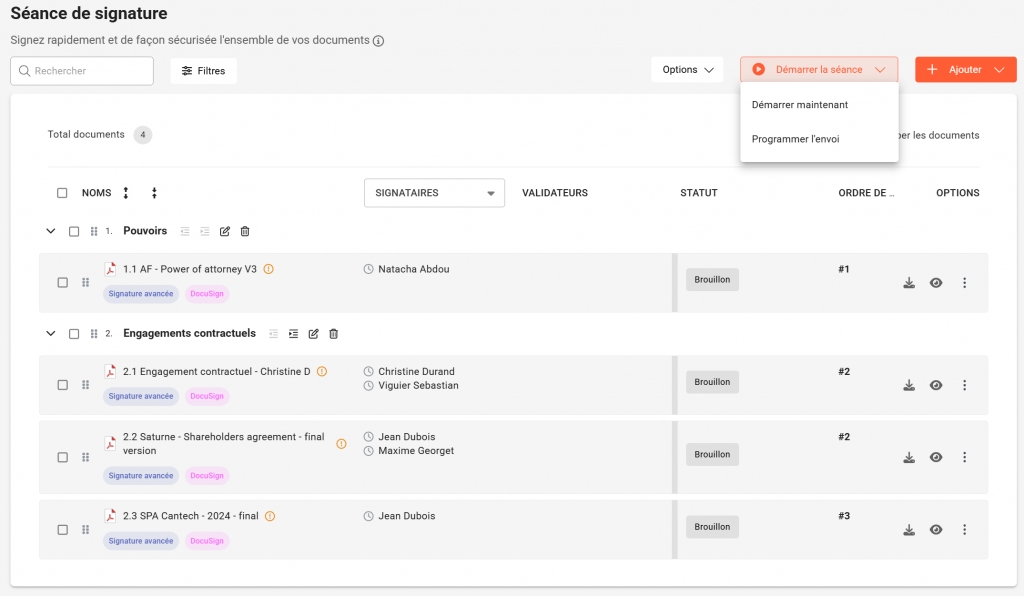
Task: Select Programmer l'envoi menu item
Action: click(x=795, y=139)
